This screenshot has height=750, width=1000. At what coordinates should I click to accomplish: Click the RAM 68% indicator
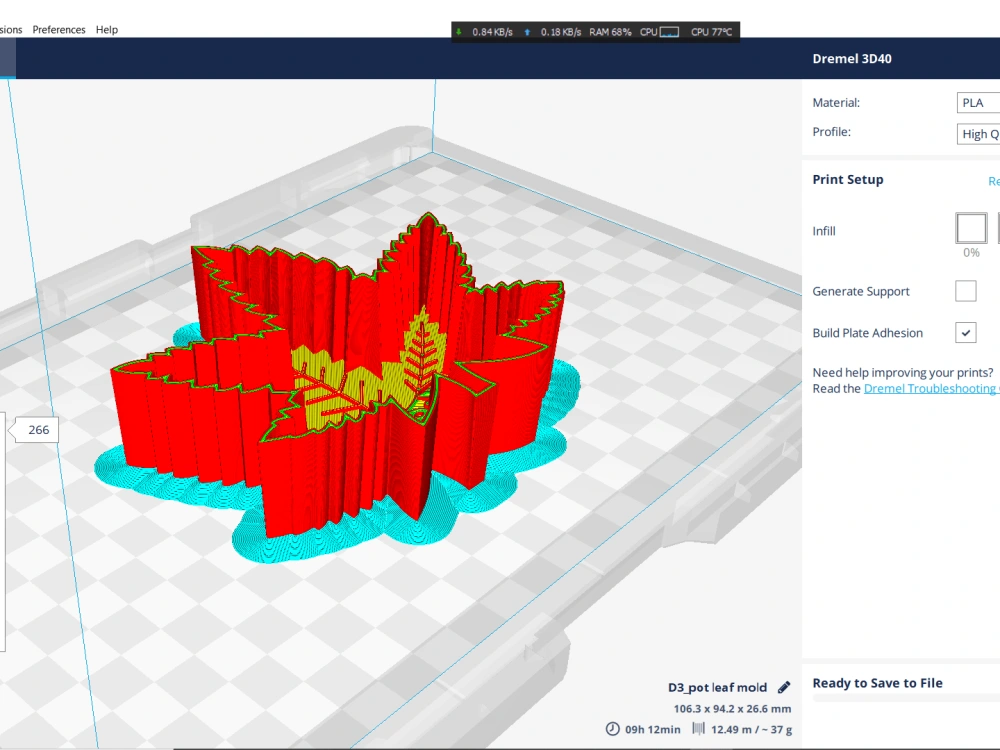click(x=610, y=32)
